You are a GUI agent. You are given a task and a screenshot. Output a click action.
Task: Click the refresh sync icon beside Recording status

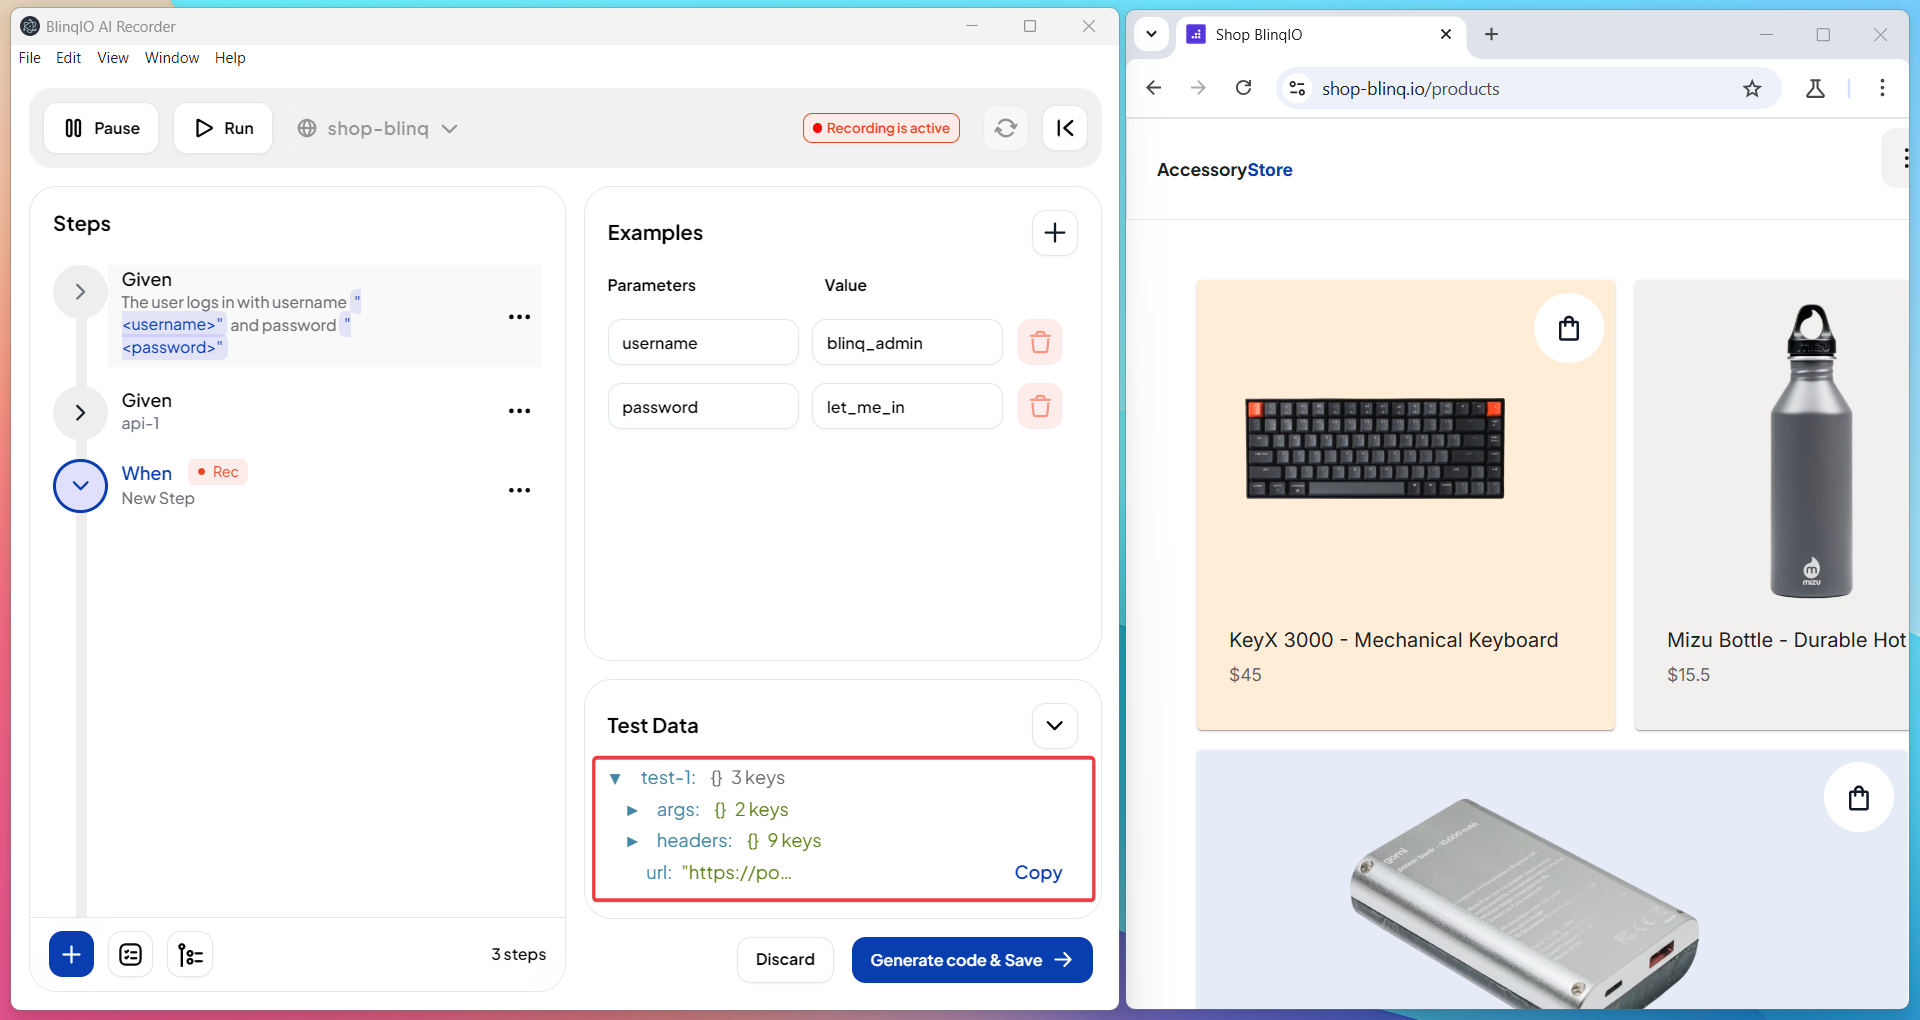tap(1005, 128)
